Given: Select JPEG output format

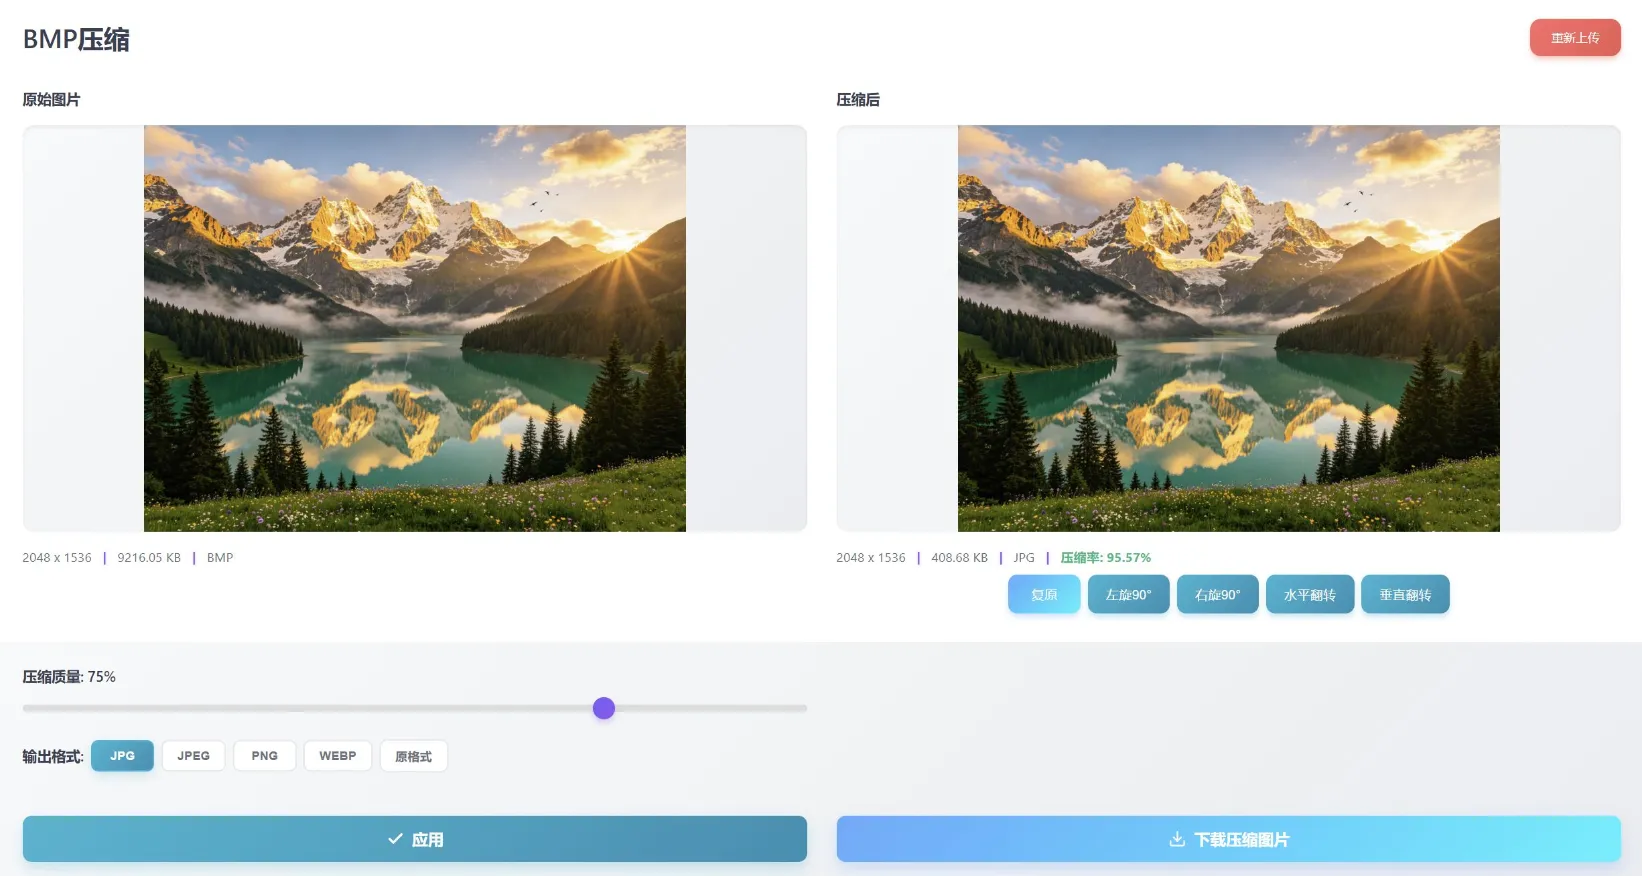Looking at the screenshot, I should click(x=193, y=756).
